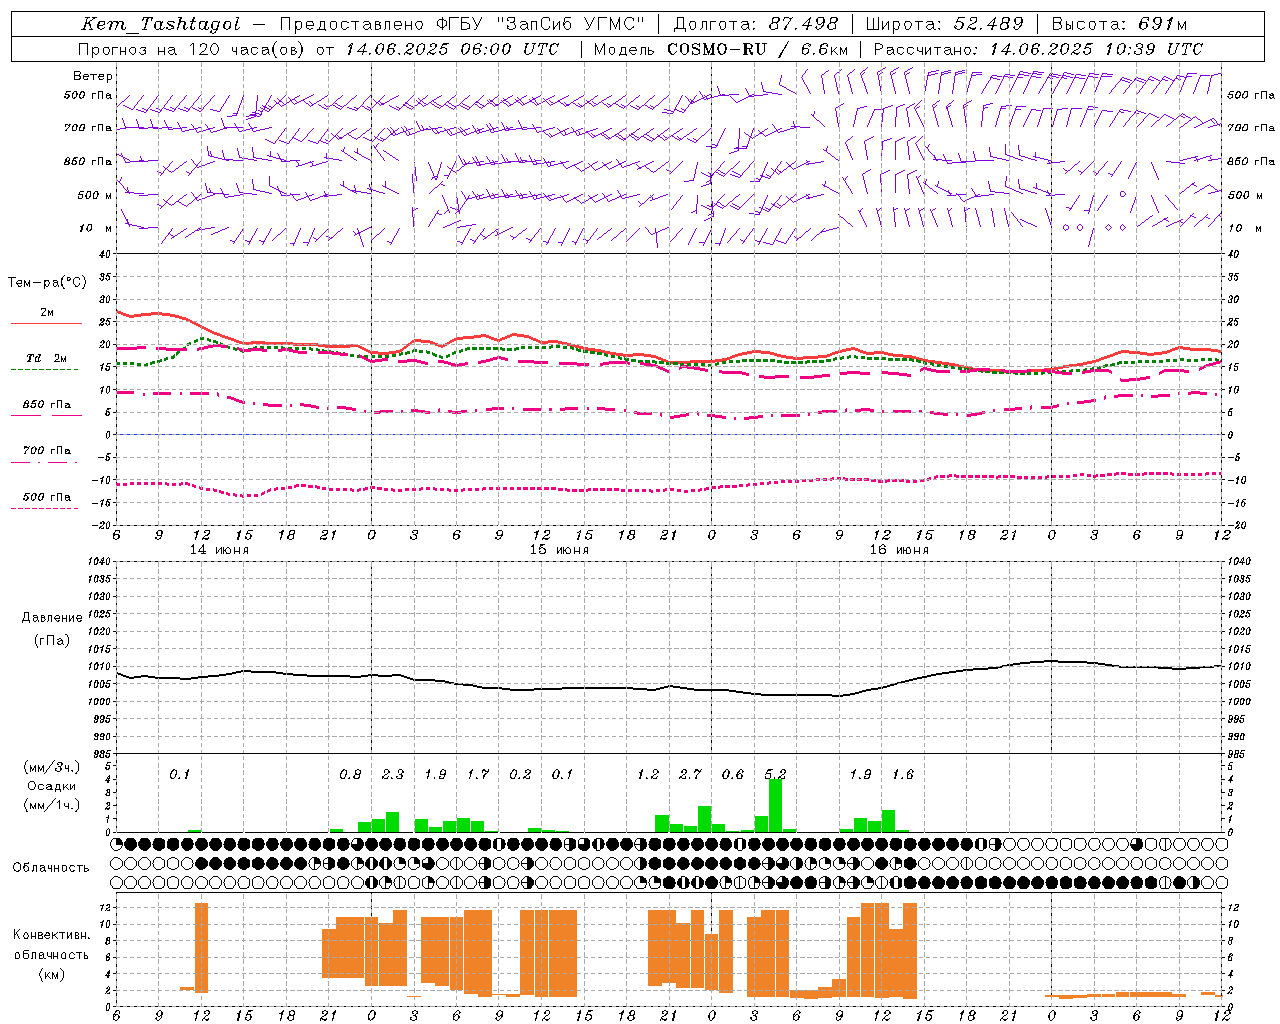This screenshot has width=1280, height=1024.
Task: Click the 0.2 precipitation total
Action: [x=520, y=775]
